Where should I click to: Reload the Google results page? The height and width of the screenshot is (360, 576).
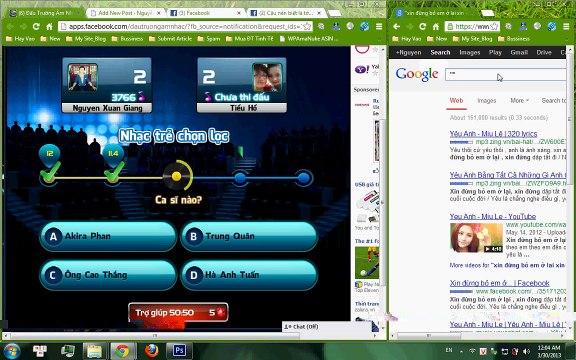pyautogui.click(x=422, y=26)
